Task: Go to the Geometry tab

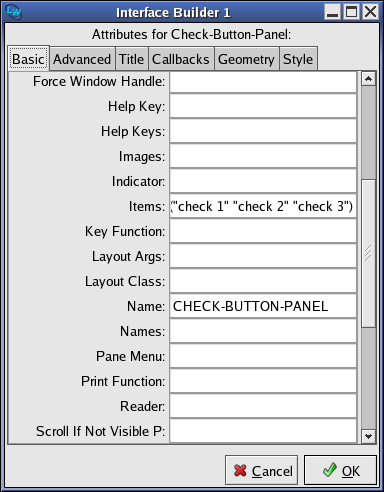Action: [x=246, y=59]
